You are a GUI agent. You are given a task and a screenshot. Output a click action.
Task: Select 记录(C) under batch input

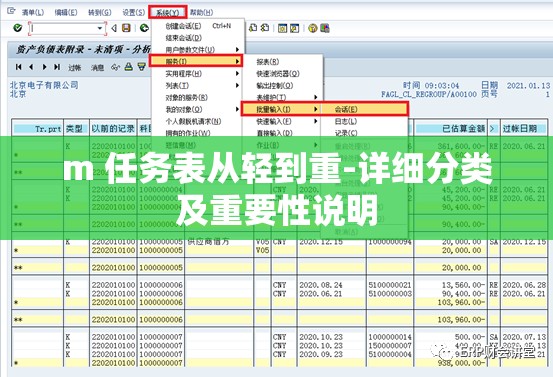point(346,133)
